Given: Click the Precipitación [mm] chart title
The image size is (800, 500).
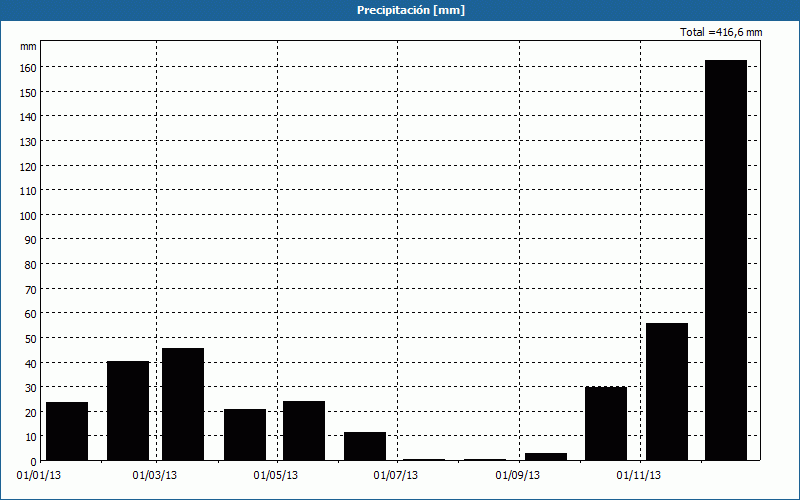Looking at the screenshot, I should pos(411,10).
